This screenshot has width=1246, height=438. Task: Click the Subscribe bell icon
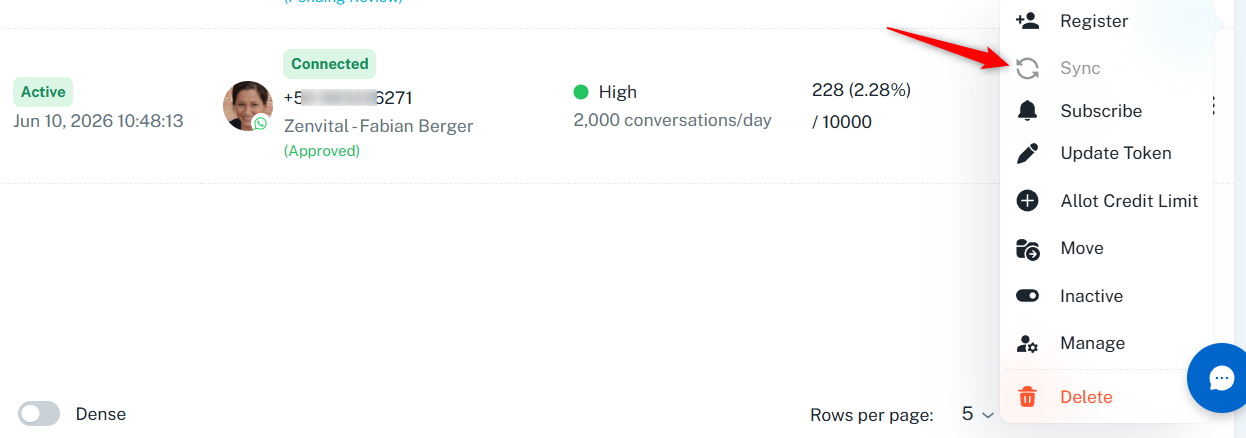[x=1027, y=110]
